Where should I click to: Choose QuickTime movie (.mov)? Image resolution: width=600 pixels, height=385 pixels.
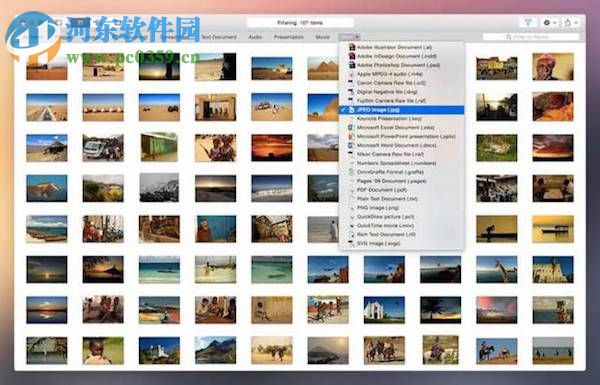point(401,225)
